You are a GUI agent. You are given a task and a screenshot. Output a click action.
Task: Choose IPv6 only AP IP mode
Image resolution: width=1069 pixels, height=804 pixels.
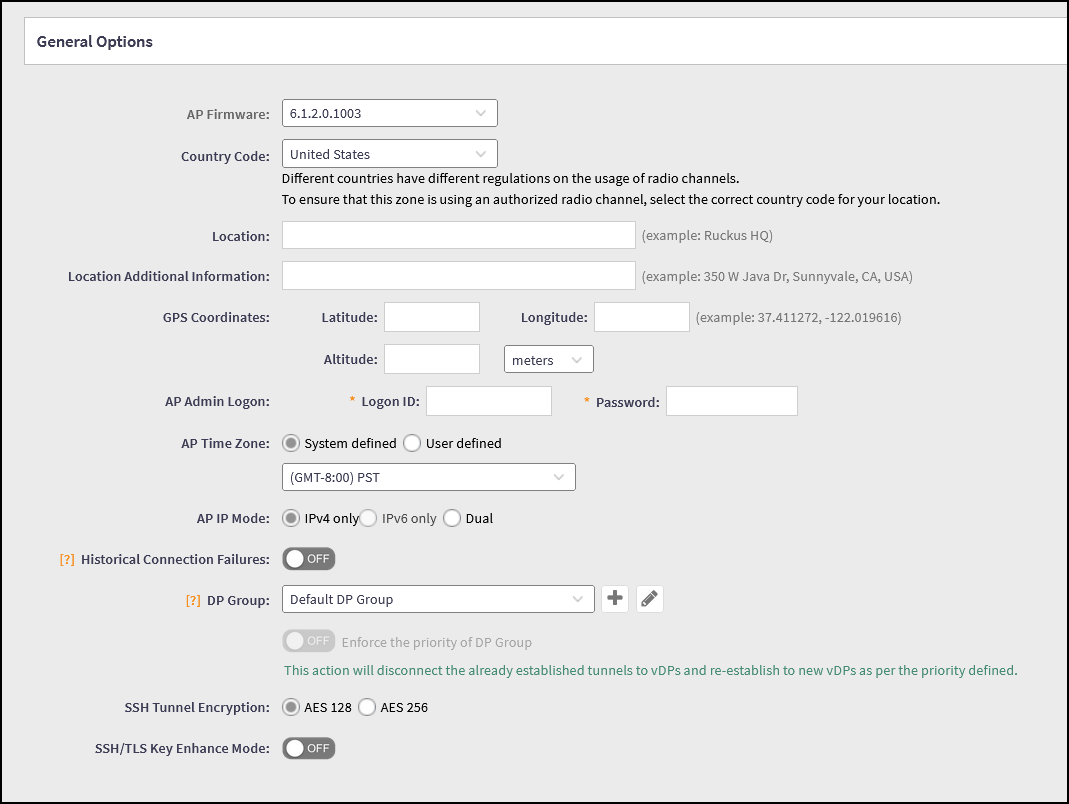pos(368,518)
